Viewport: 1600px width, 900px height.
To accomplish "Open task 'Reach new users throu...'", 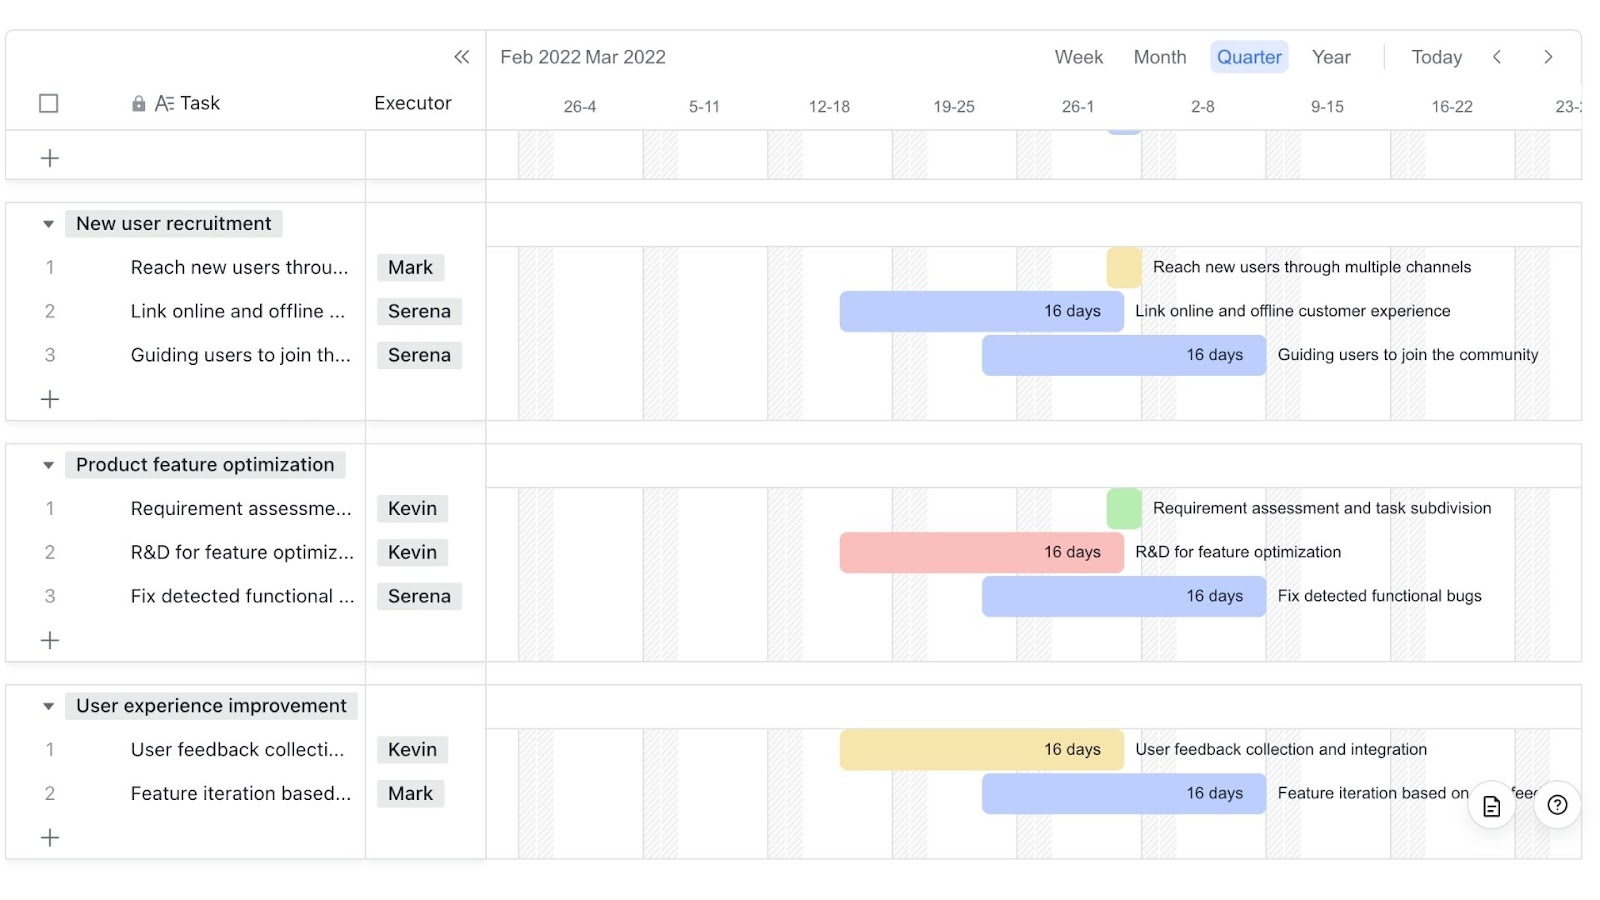I will pyautogui.click(x=240, y=267).
